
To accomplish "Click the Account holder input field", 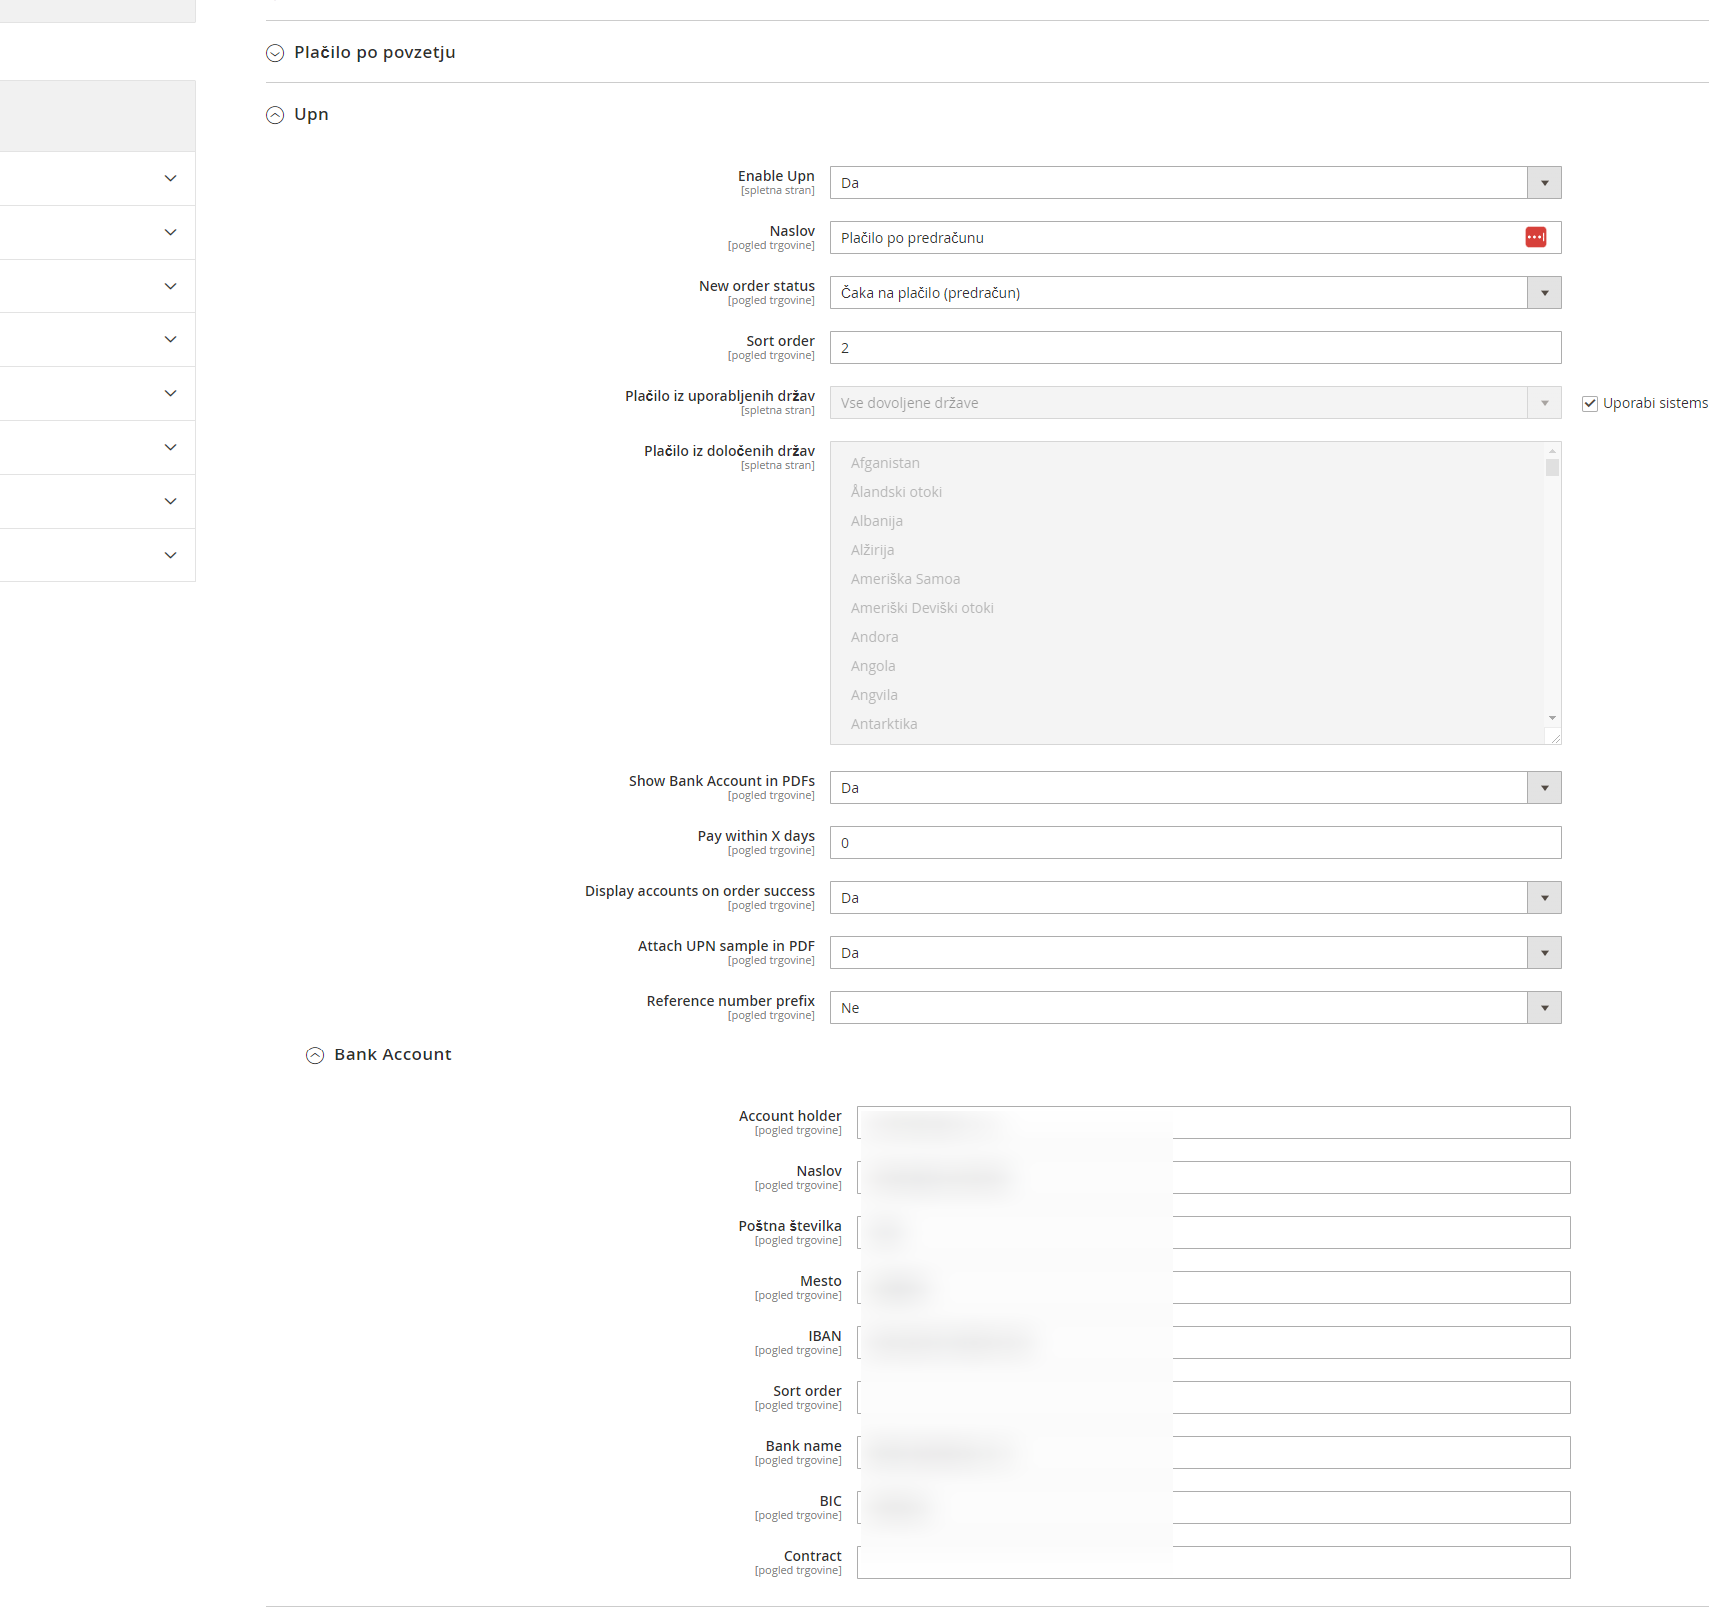I will 1214,1123.
